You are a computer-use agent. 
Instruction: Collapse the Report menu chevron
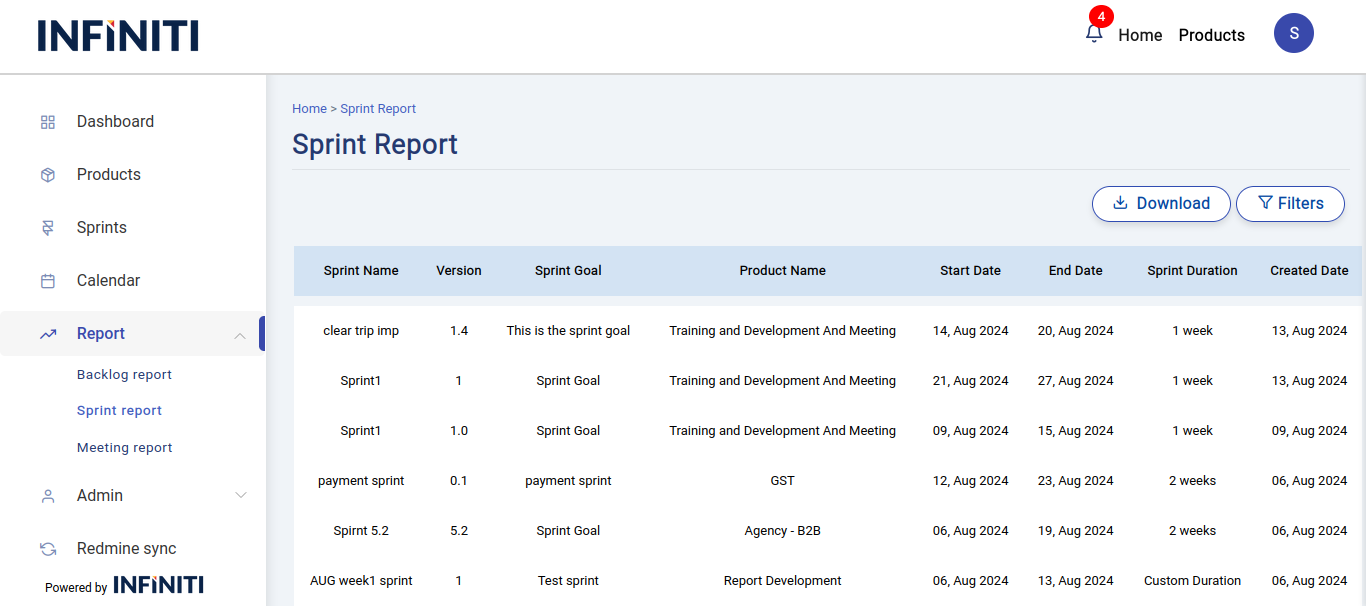[x=240, y=335]
